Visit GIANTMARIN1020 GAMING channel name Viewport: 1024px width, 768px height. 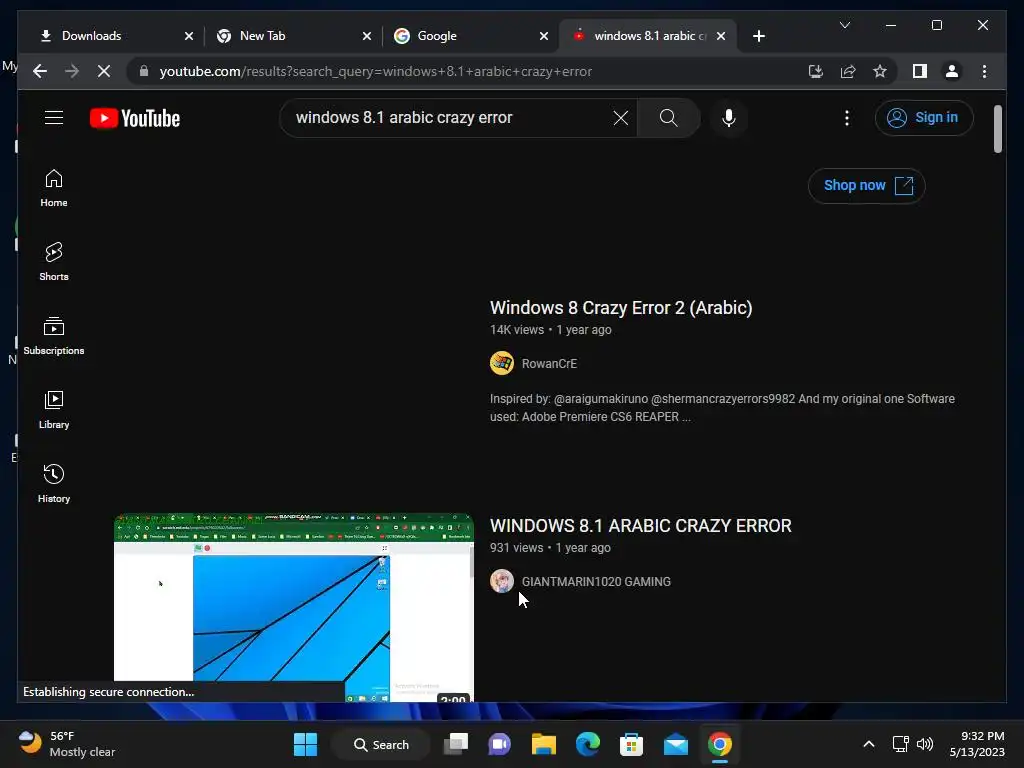pos(596,582)
